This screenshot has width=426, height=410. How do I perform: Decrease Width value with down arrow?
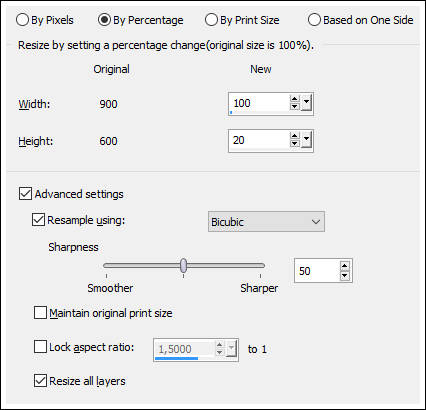(x=294, y=107)
